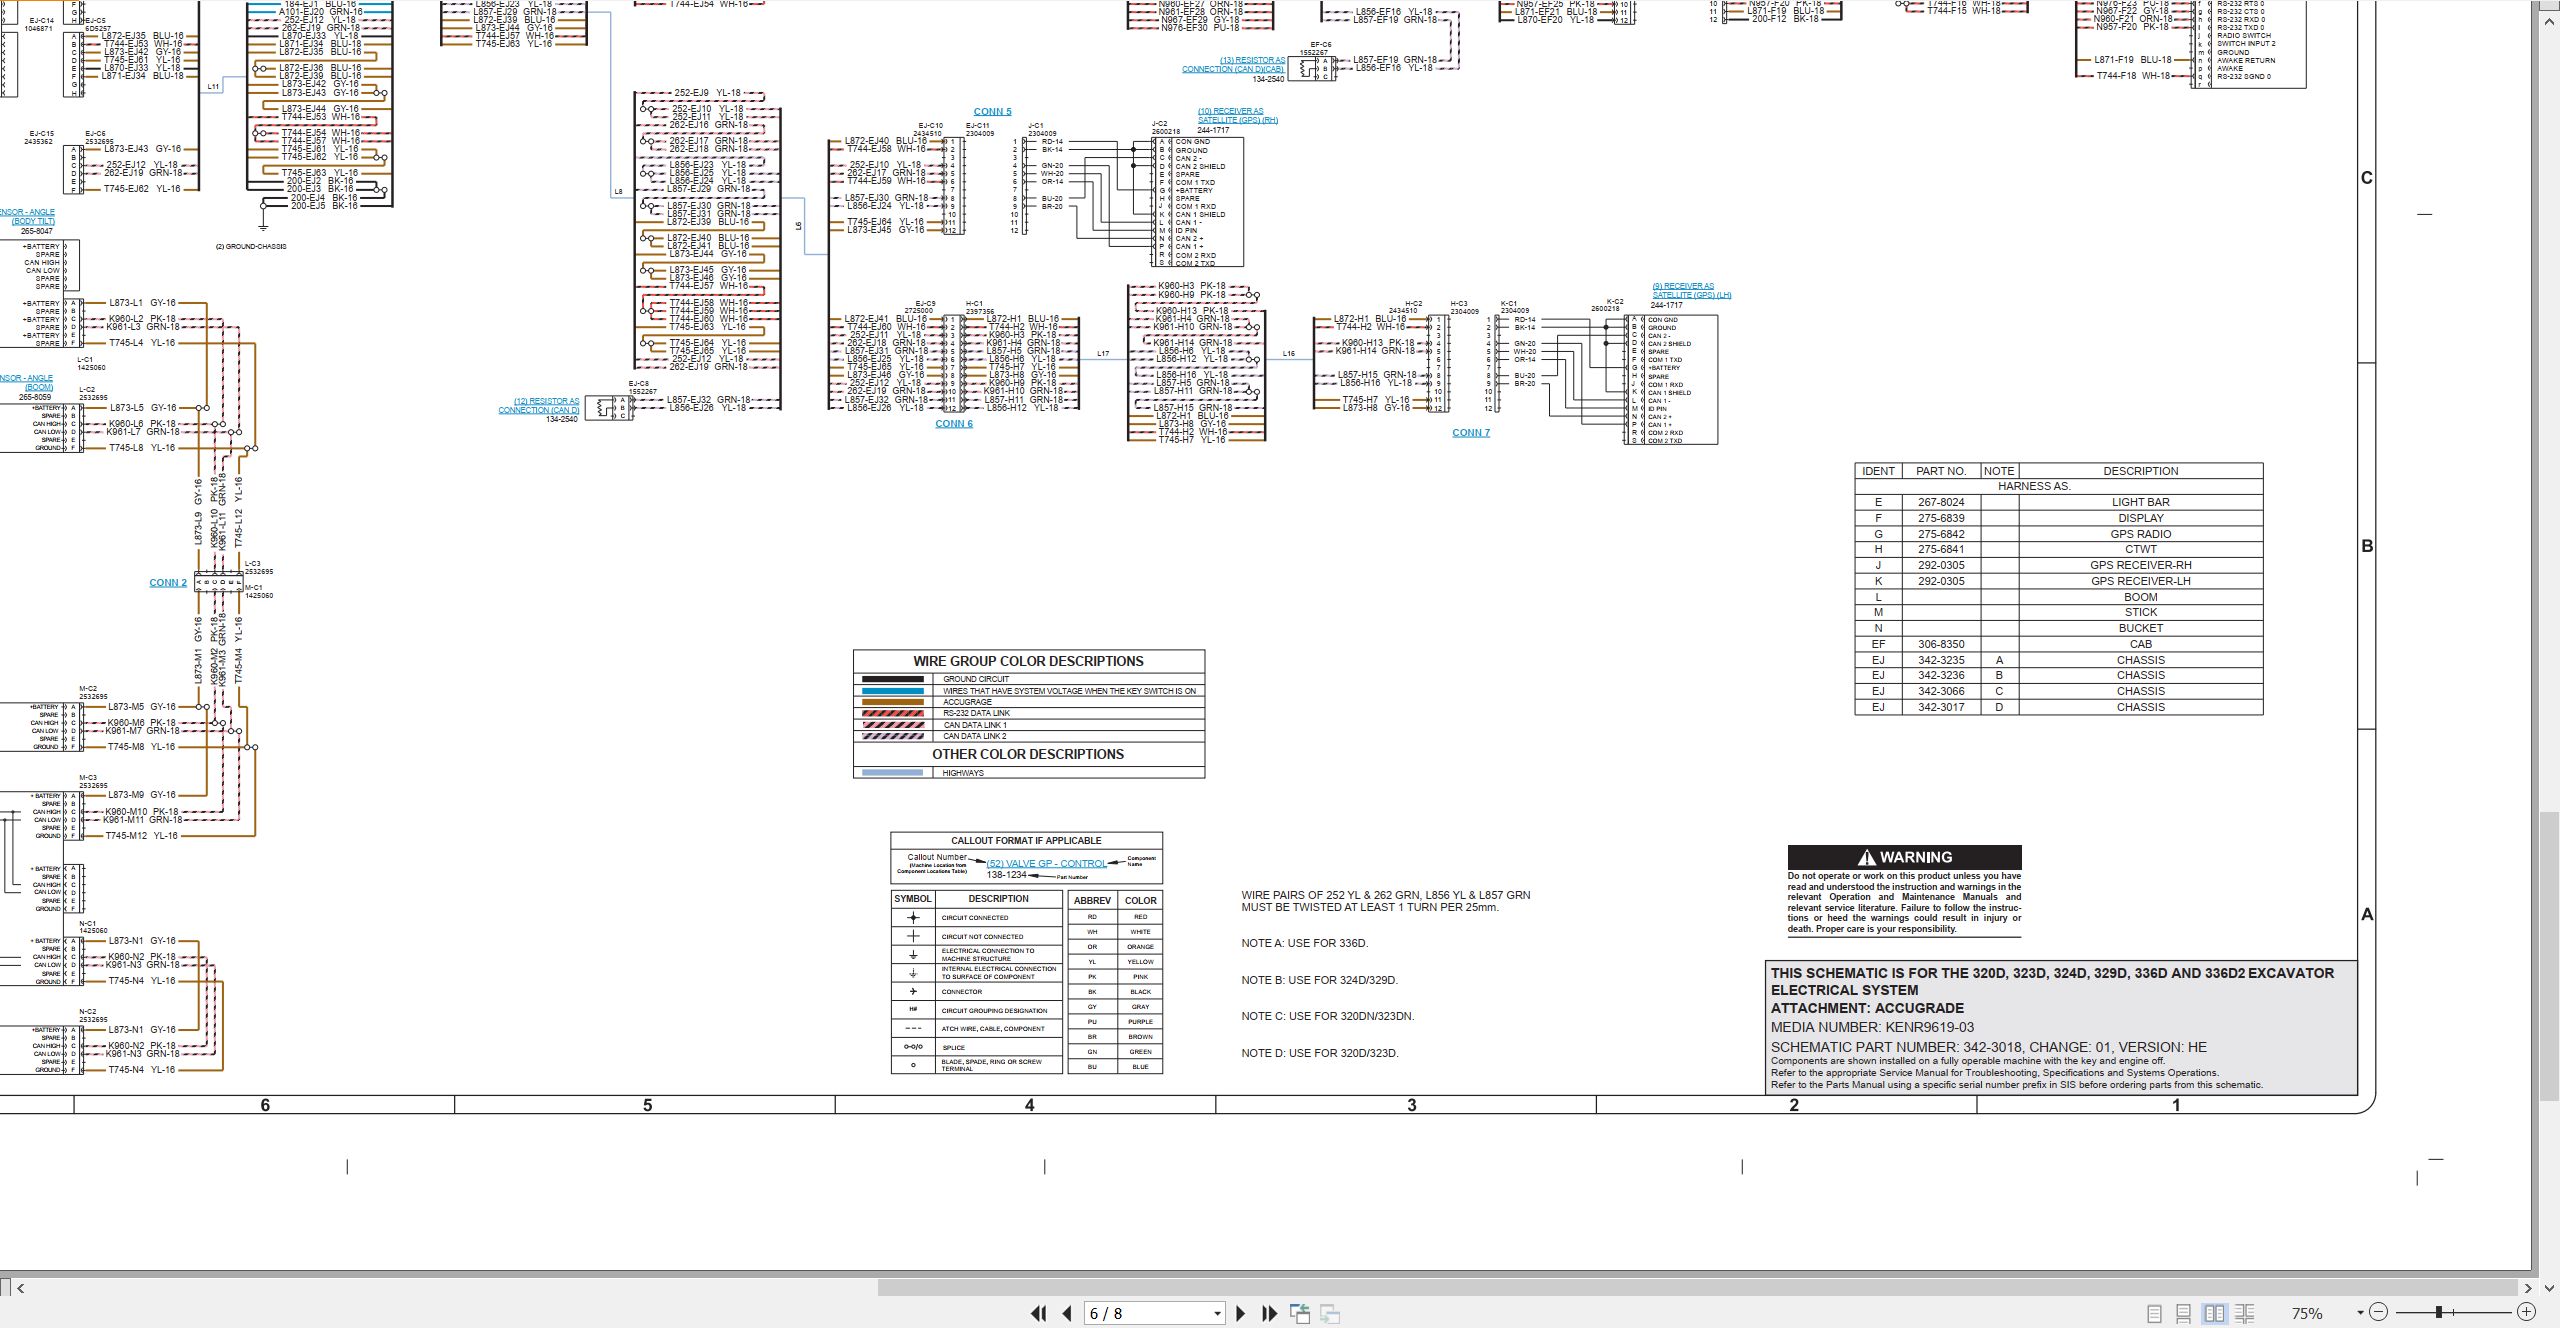The width and height of the screenshot is (2560, 1328).
Task: Click the zoom slider handle
Action: point(2439,1312)
